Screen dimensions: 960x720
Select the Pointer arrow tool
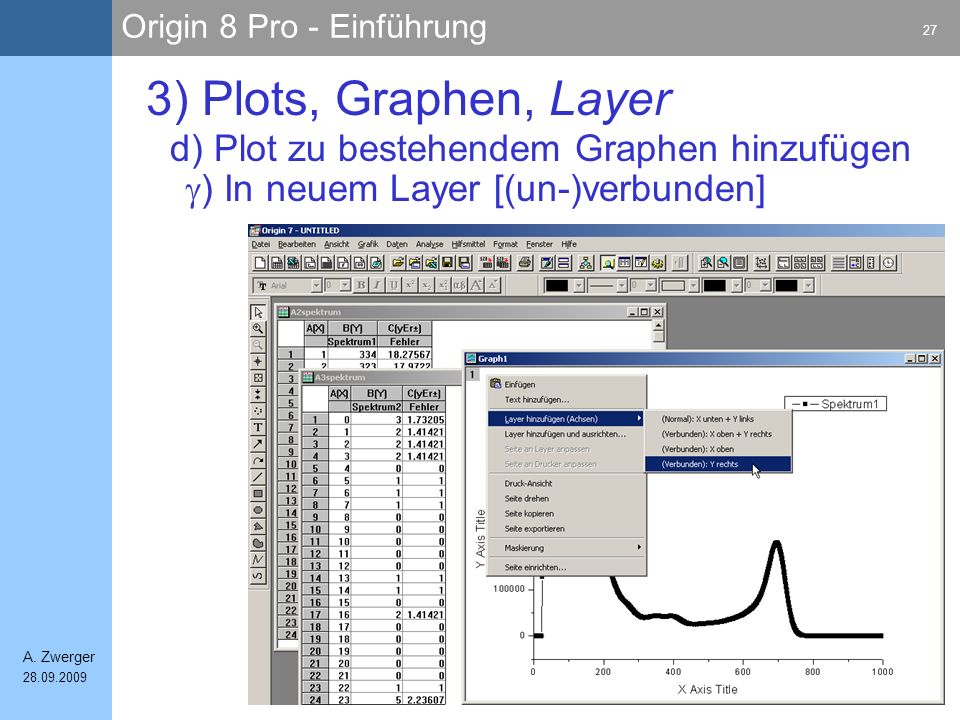pos(258,312)
